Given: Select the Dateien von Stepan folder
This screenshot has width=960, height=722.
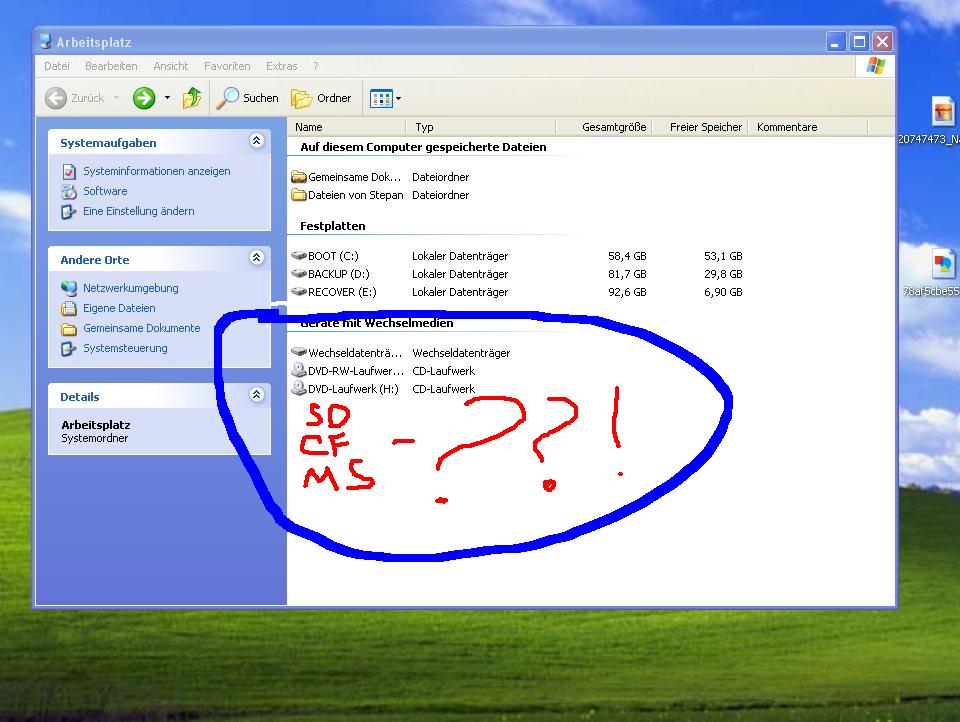Looking at the screenshot, I should [355, 195].
